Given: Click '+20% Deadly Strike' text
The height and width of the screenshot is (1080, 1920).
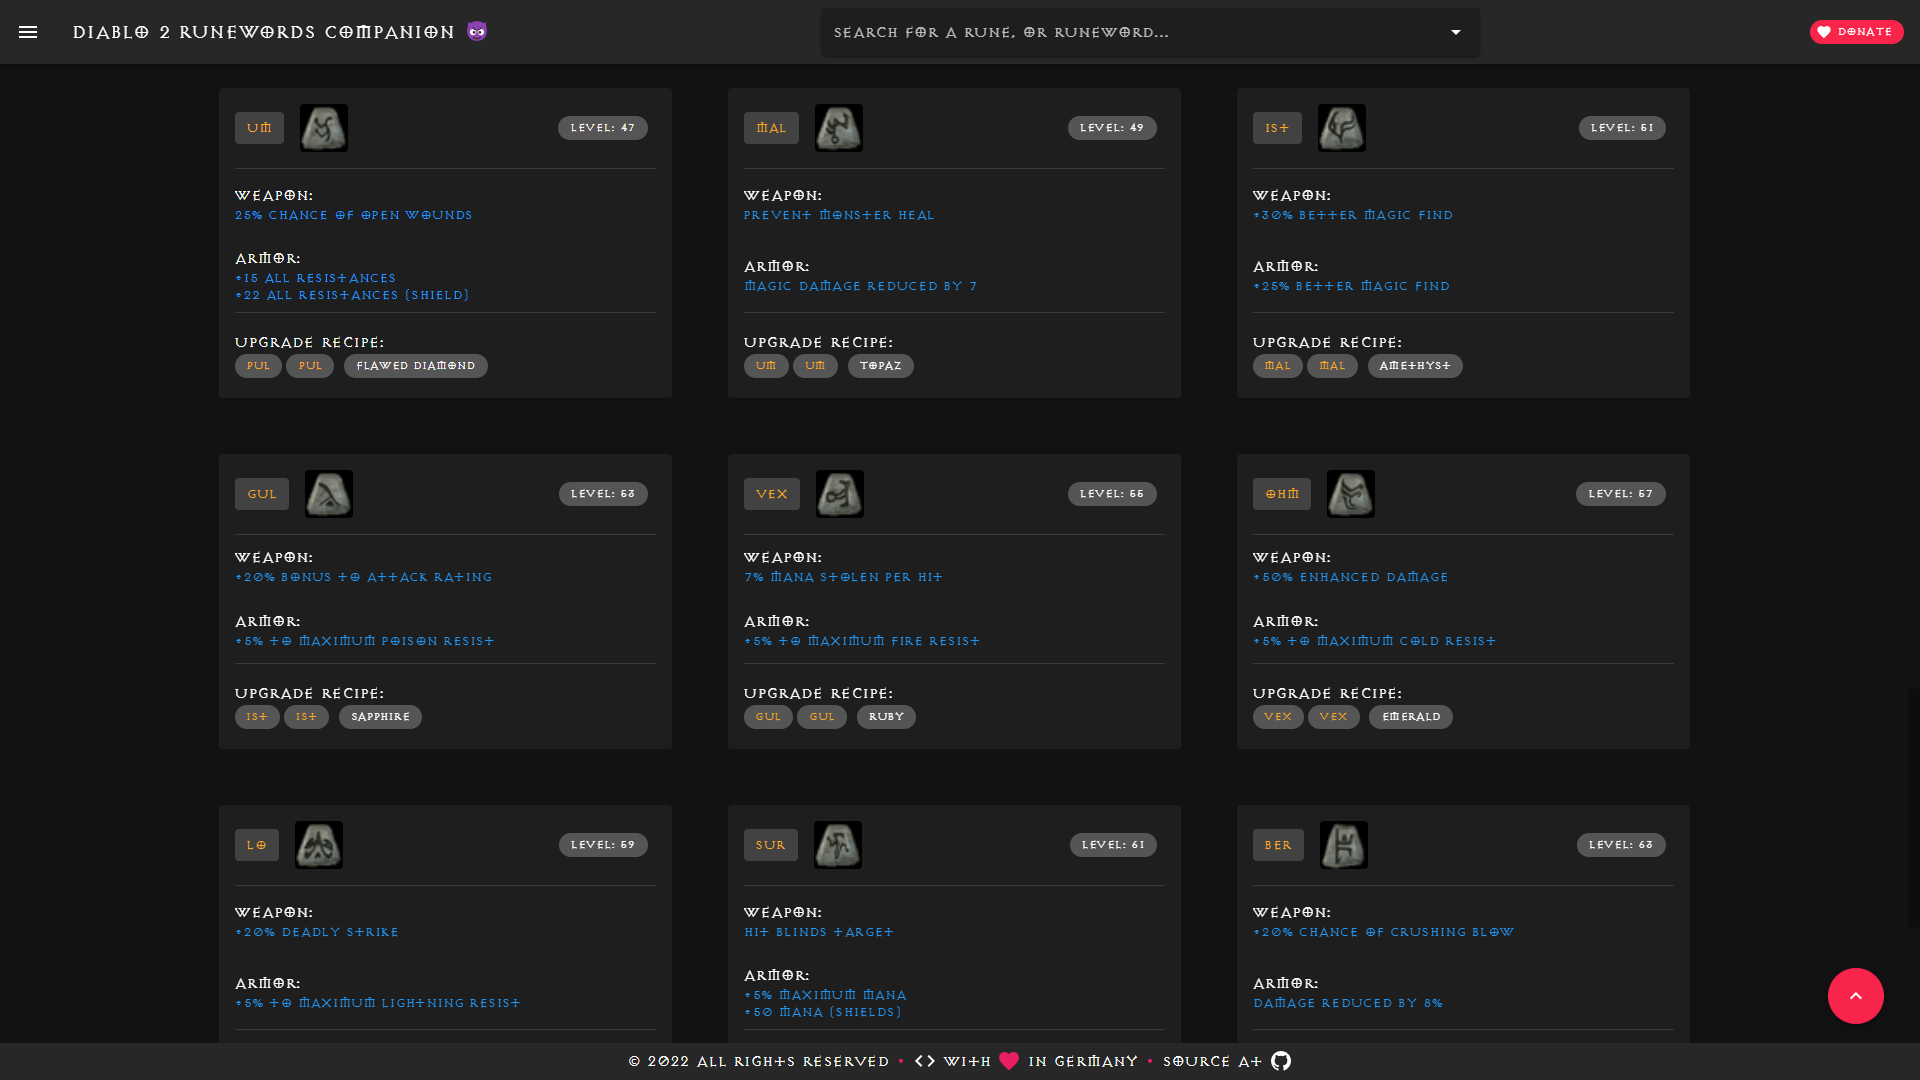Looking at the screenshot, I should tap(317, 932).
